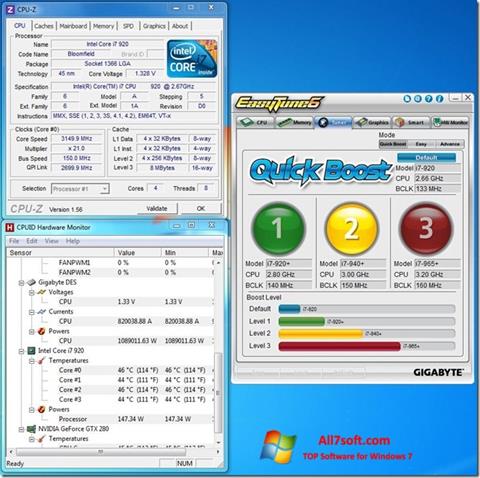Collapse Voltages node under Gigabyte DES

[32, 293]
